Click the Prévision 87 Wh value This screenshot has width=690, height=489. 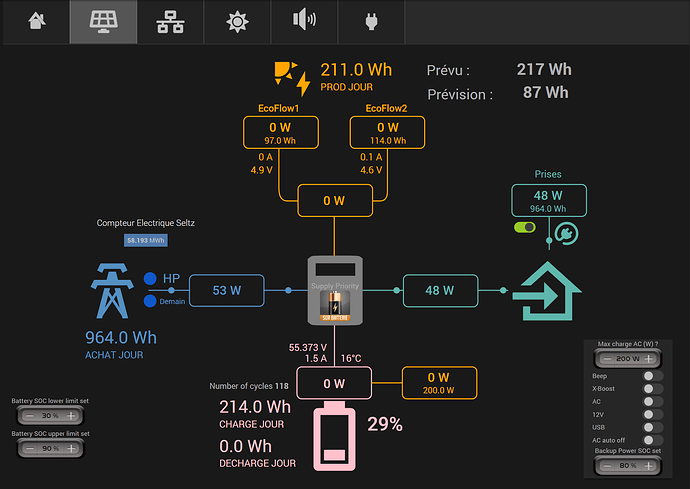(546, 93)
